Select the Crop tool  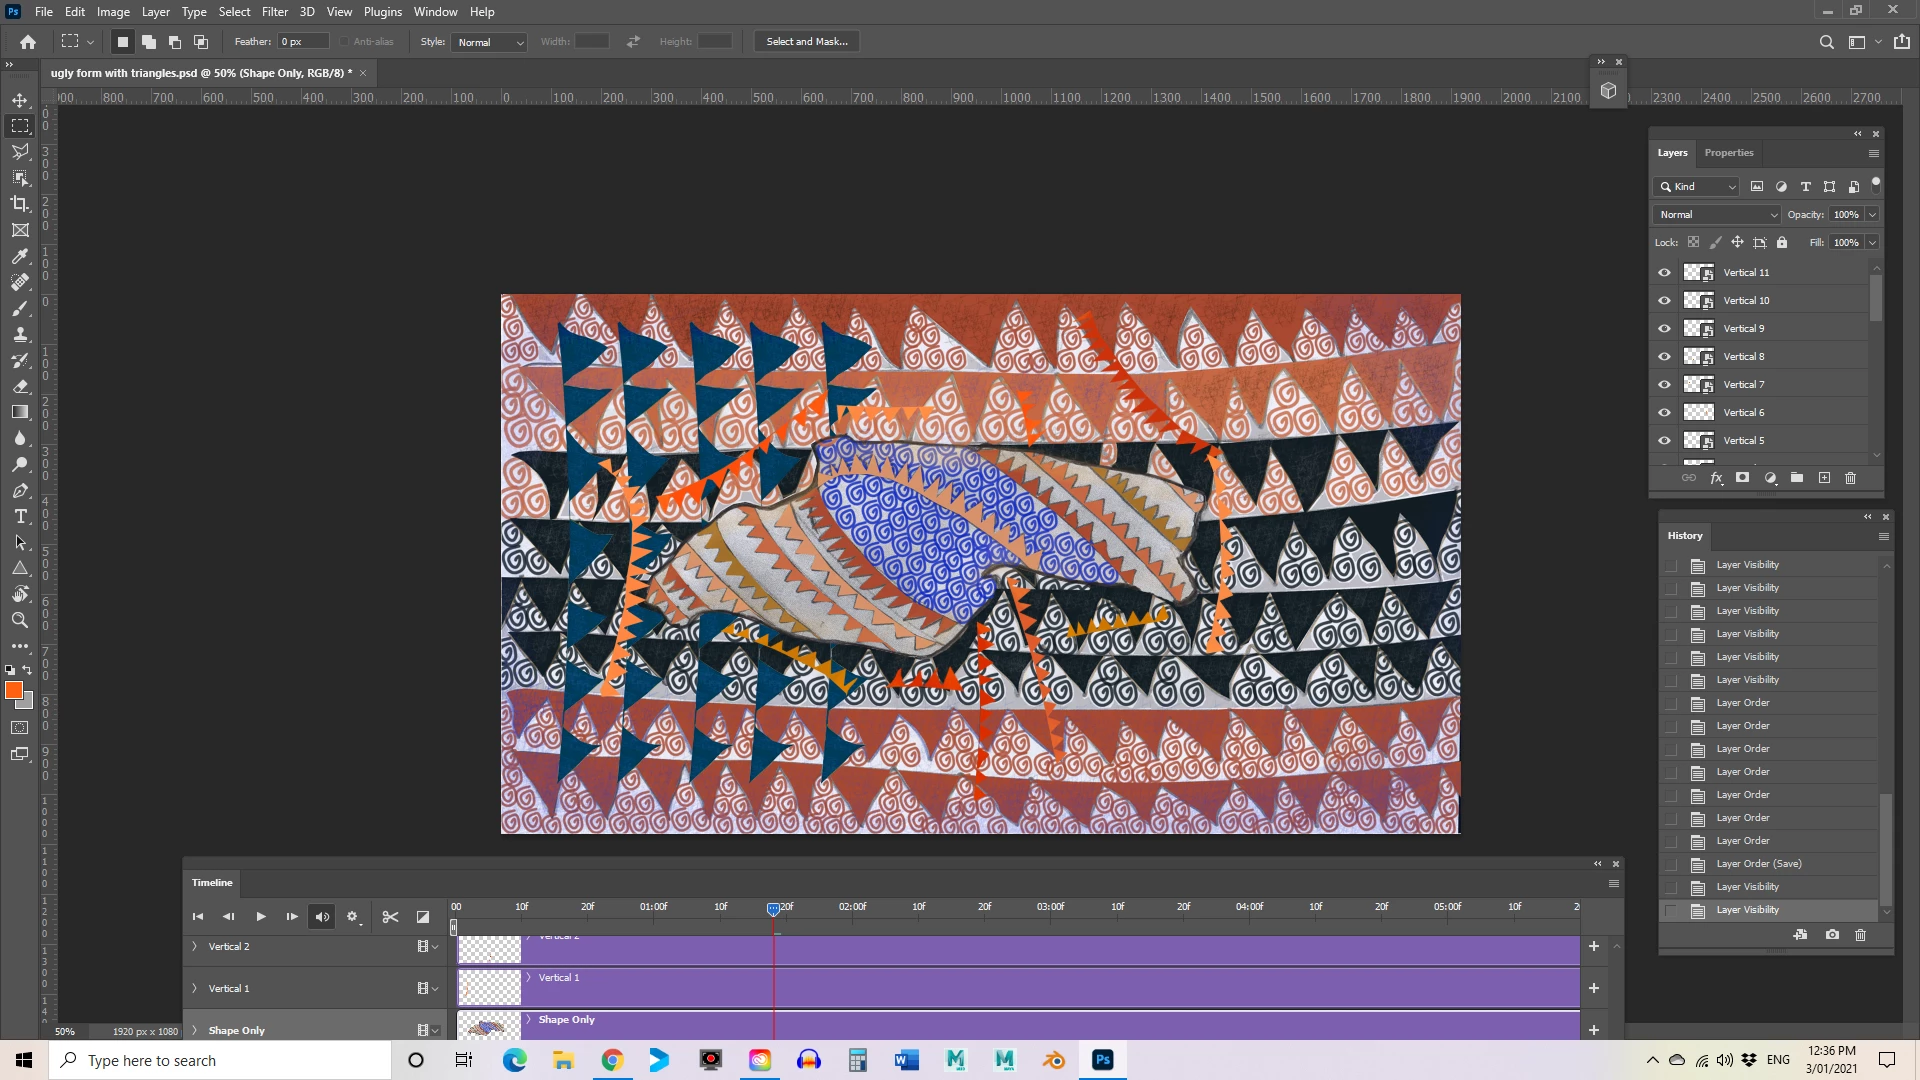point(20,204)
